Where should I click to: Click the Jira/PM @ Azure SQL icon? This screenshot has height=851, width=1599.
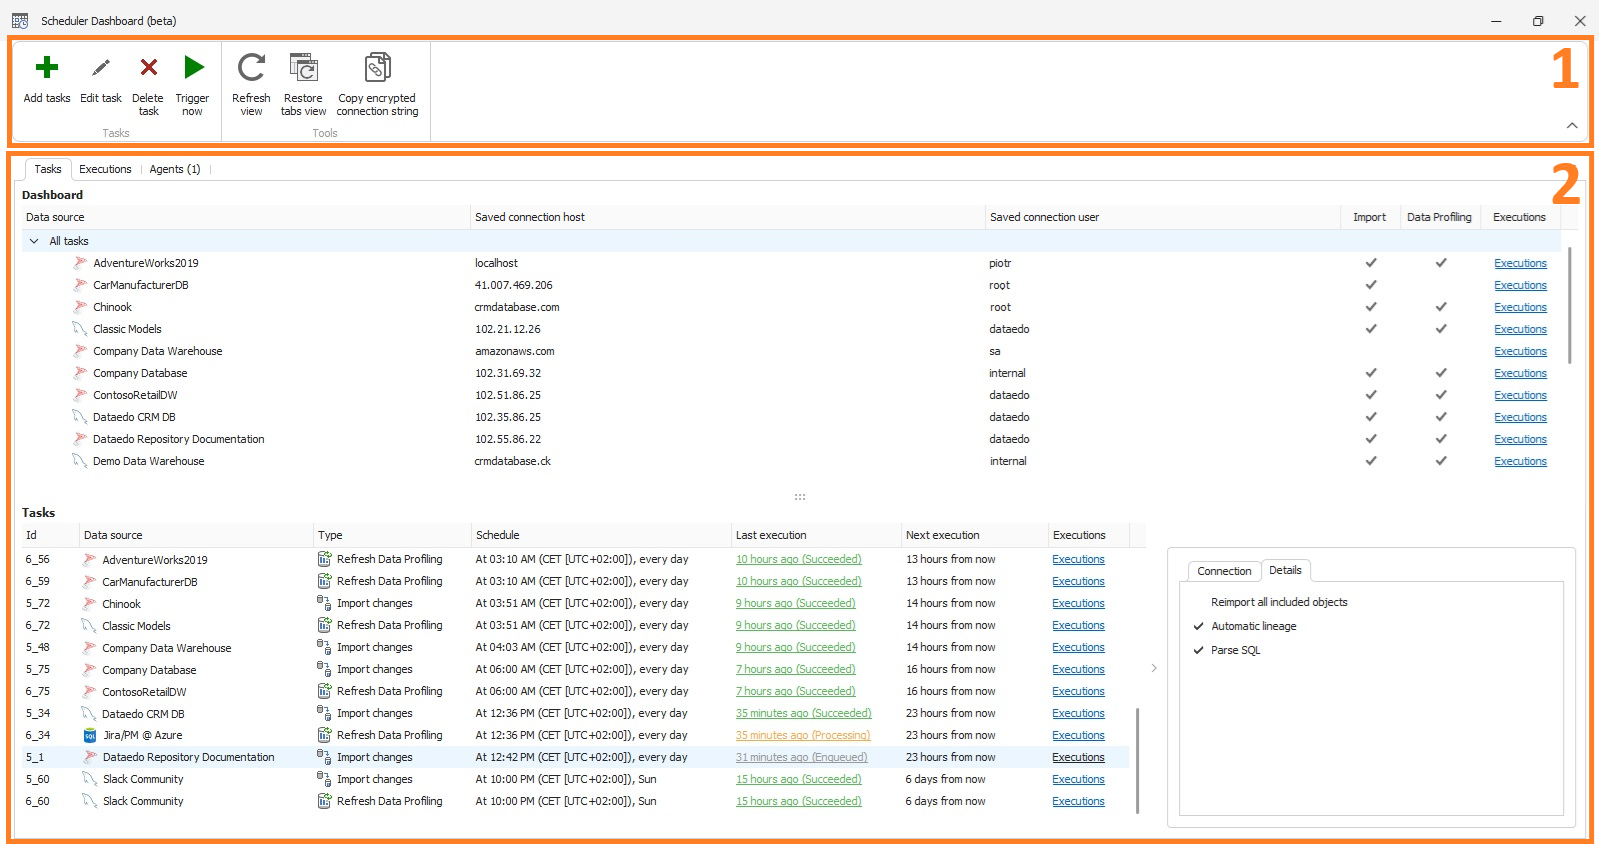pyautogui.click(x=90, y=735)
